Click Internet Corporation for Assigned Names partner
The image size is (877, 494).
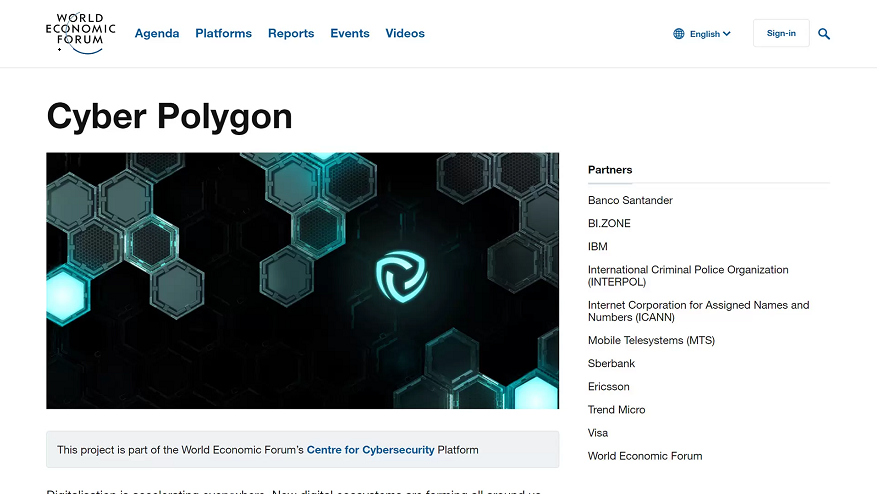699,311
